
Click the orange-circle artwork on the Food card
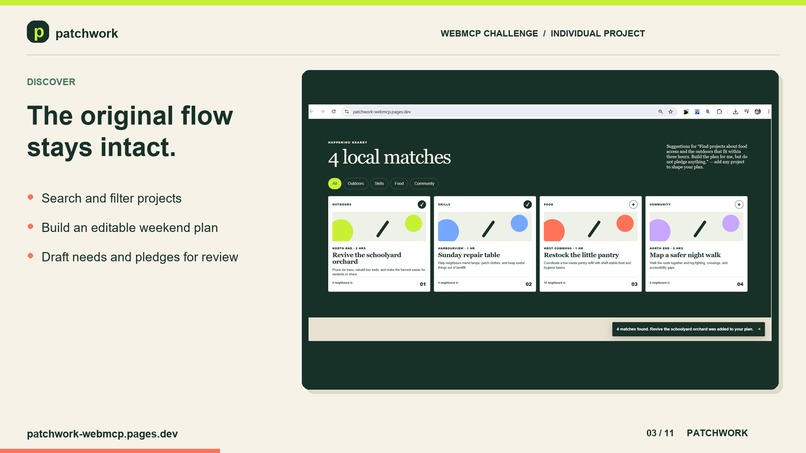click(591, 227)
